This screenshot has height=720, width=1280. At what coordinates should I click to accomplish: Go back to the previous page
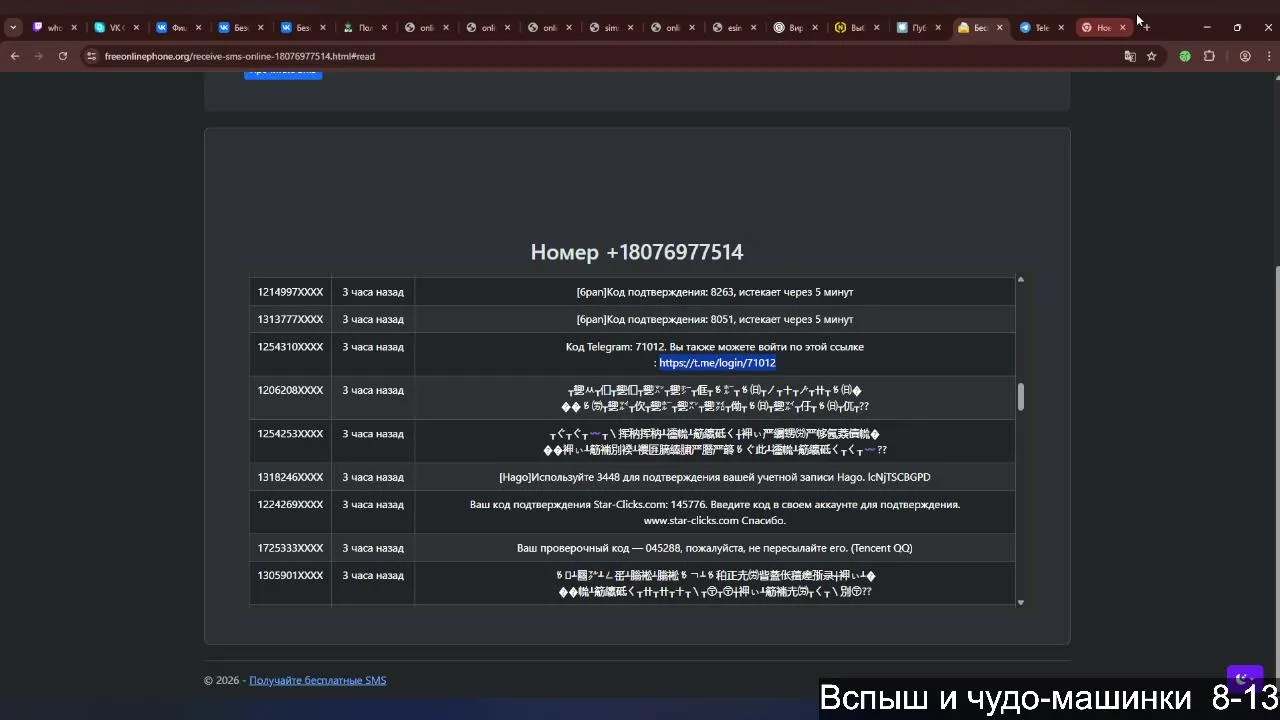coord(15,56)
